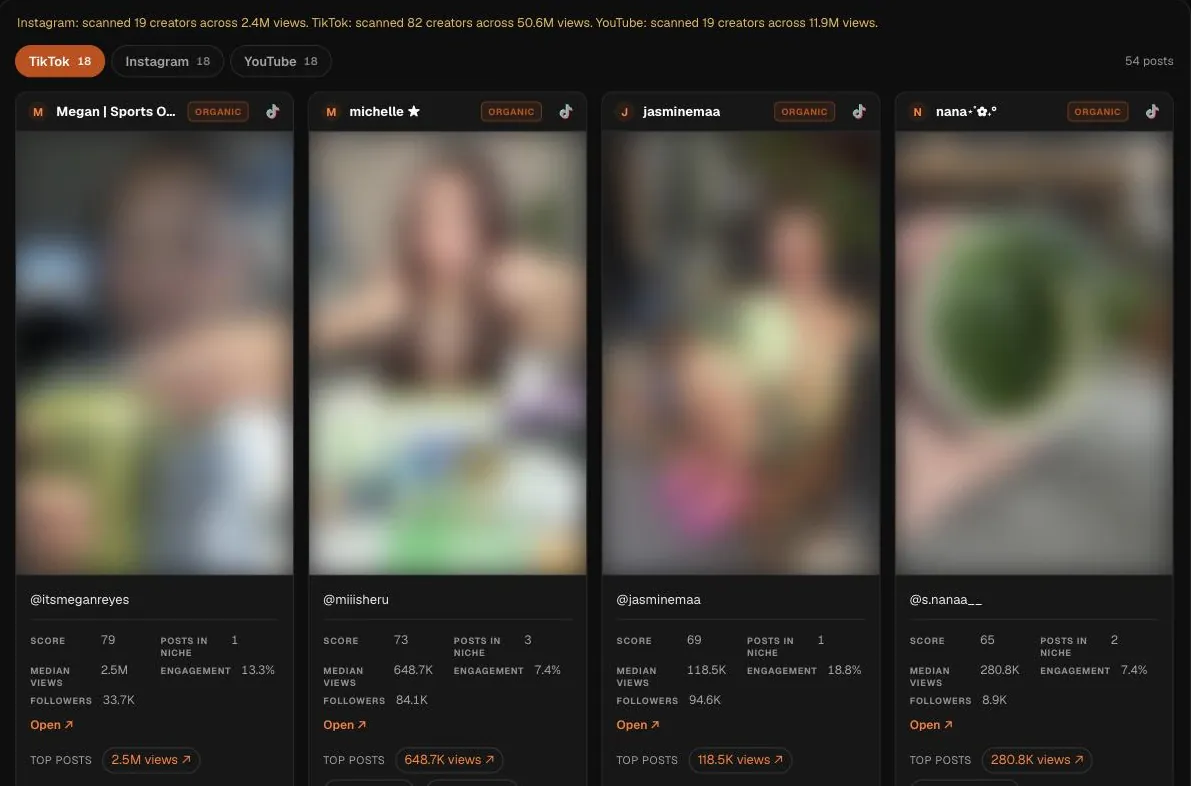Click score value 65
Screen dimensions: 1191x786
[987, 640]
